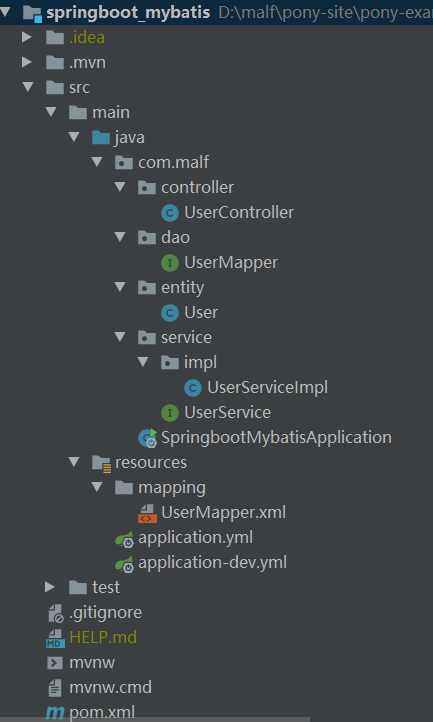Image resolution: width=433 pixels, height=722 pixels.
Task: Expand the .mvn folder arrow
Action: coord(27,62)
